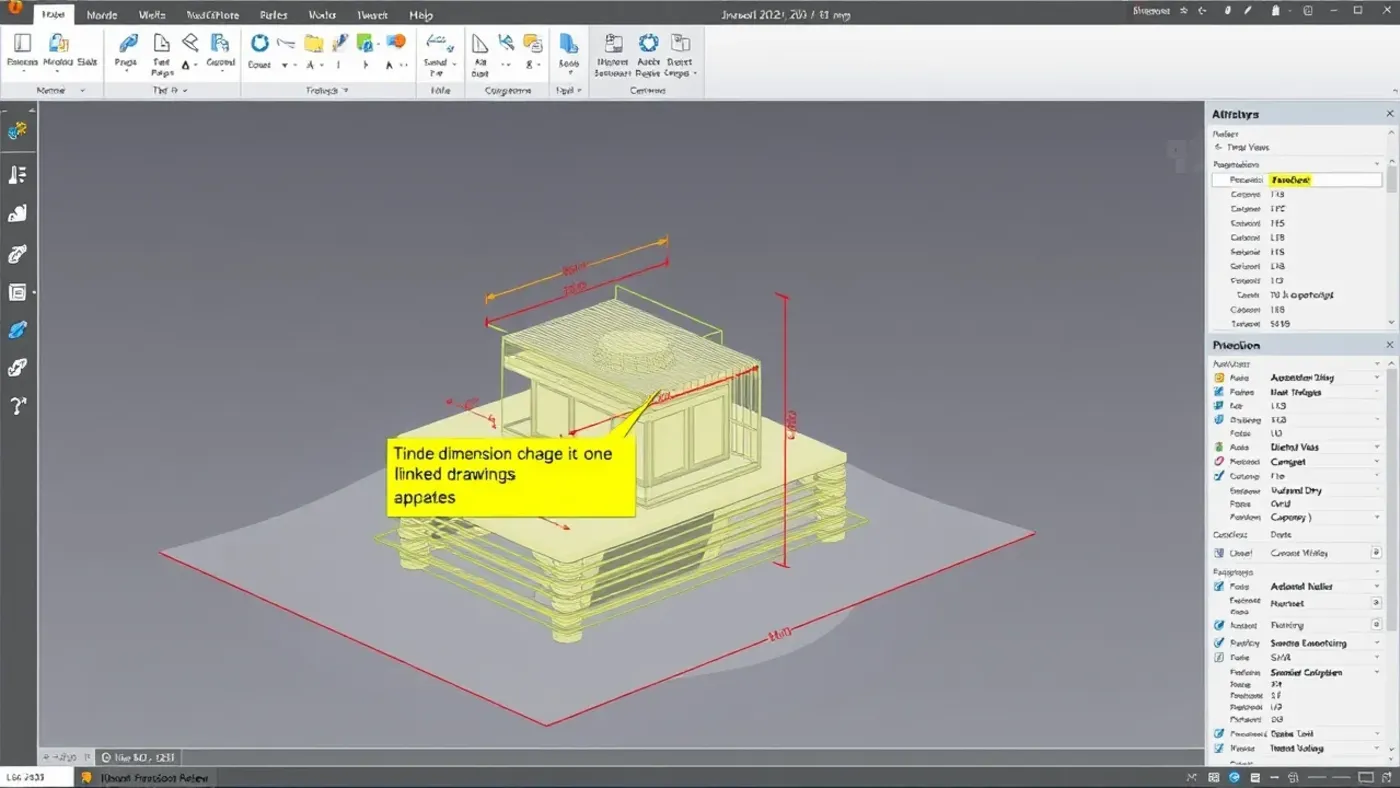Open the second ribbon tab 'Morde'
This screenshot has width=1400, height=788.
coord(102,15)
